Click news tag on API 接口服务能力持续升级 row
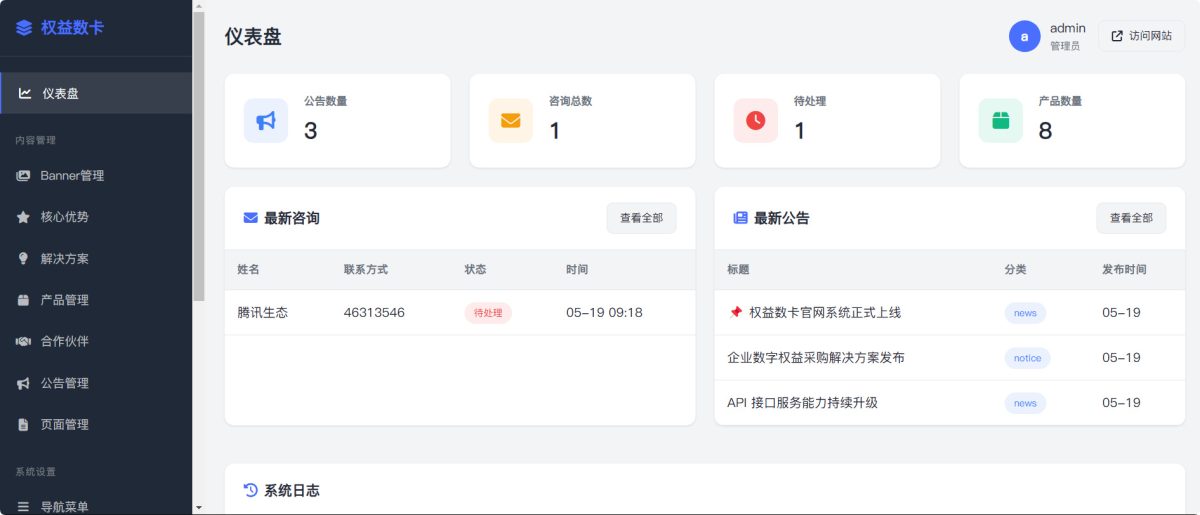Viewport: 1200px width, 515px height. coord(1025,403)
